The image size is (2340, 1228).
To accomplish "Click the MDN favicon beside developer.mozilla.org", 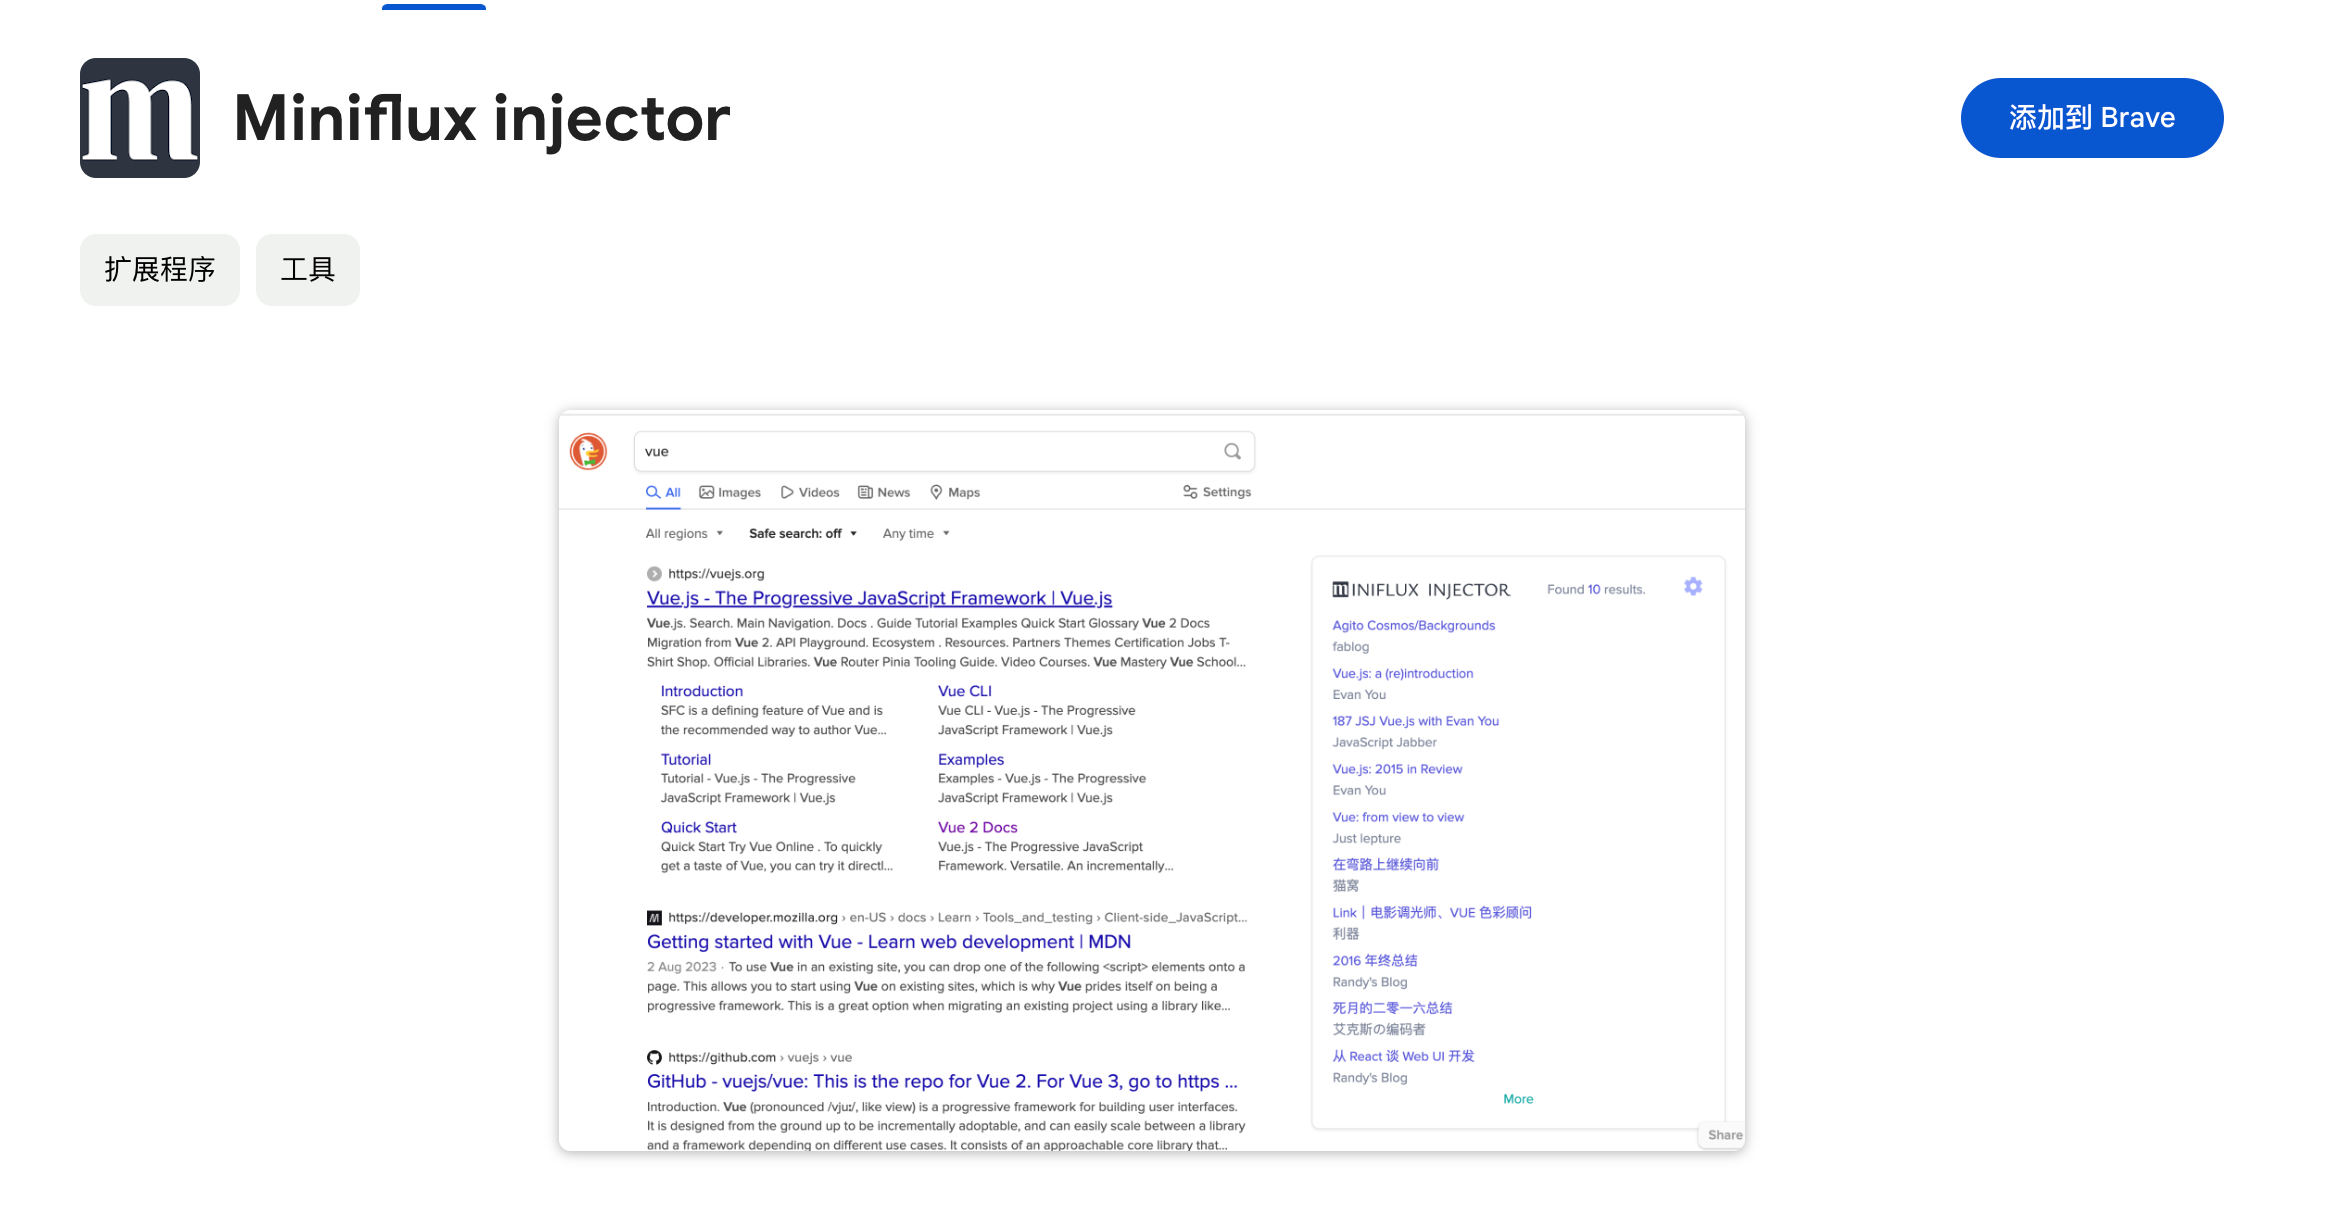I will click(x=654, y=917).
